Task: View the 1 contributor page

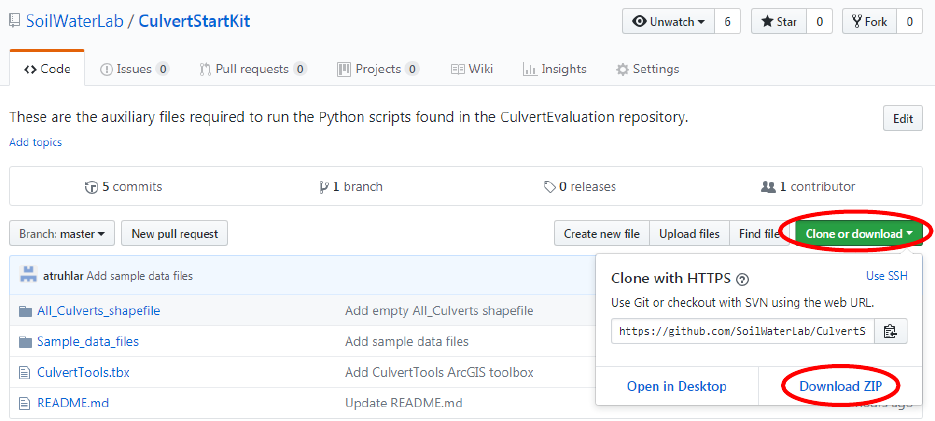Action: click(808, 187)
